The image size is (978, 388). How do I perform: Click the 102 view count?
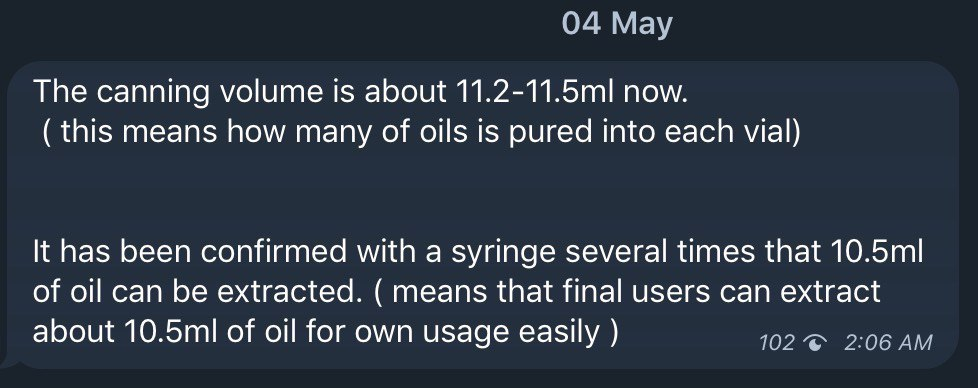(777, 342)
